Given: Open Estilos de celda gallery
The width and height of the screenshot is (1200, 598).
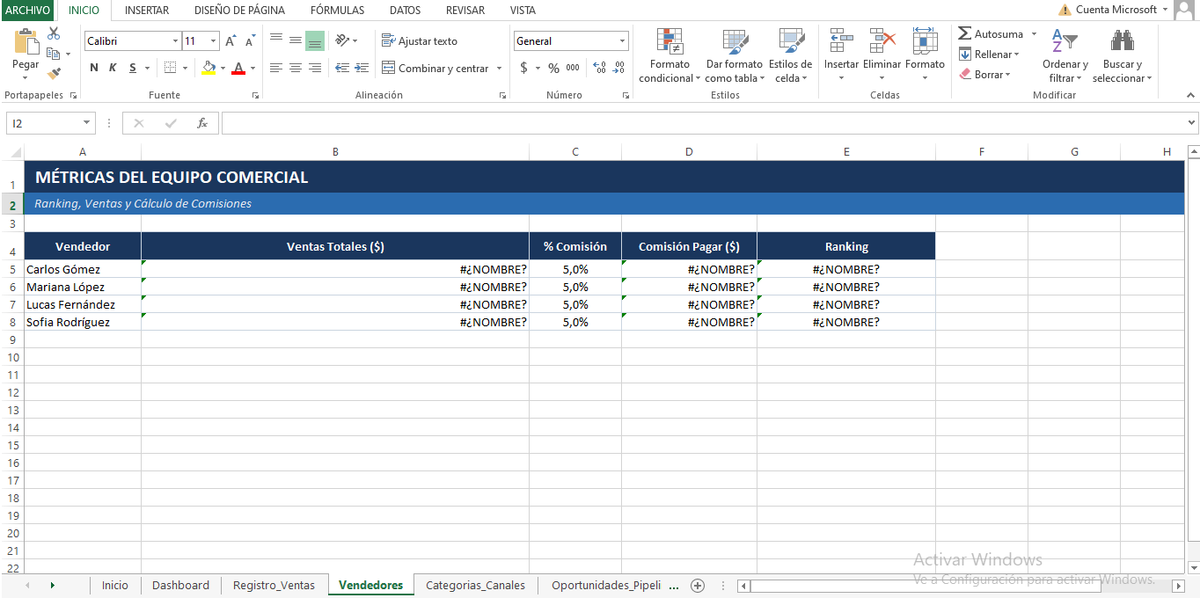Looking at the screenshot, I should pos(790,56).
